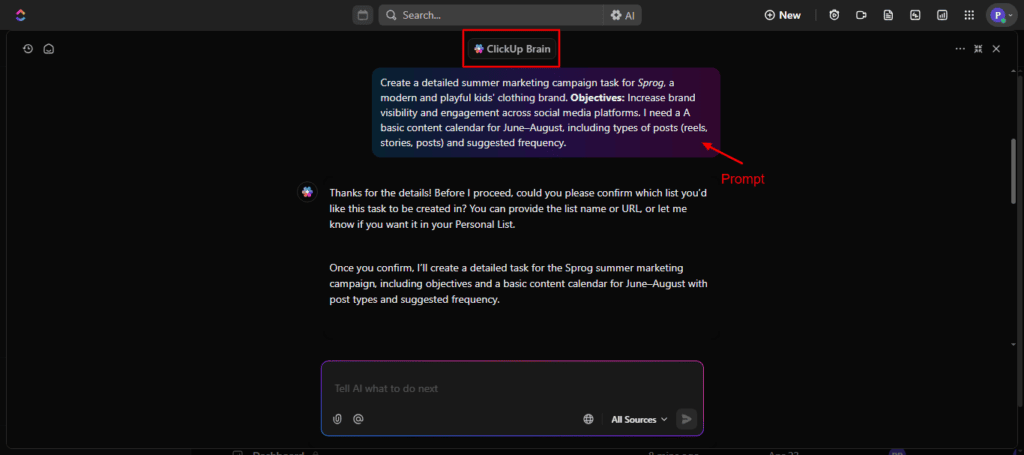The image size is (1024, 455).
Task: Click the 'Once you confirm' response paragraph
Action: (518, 284)
